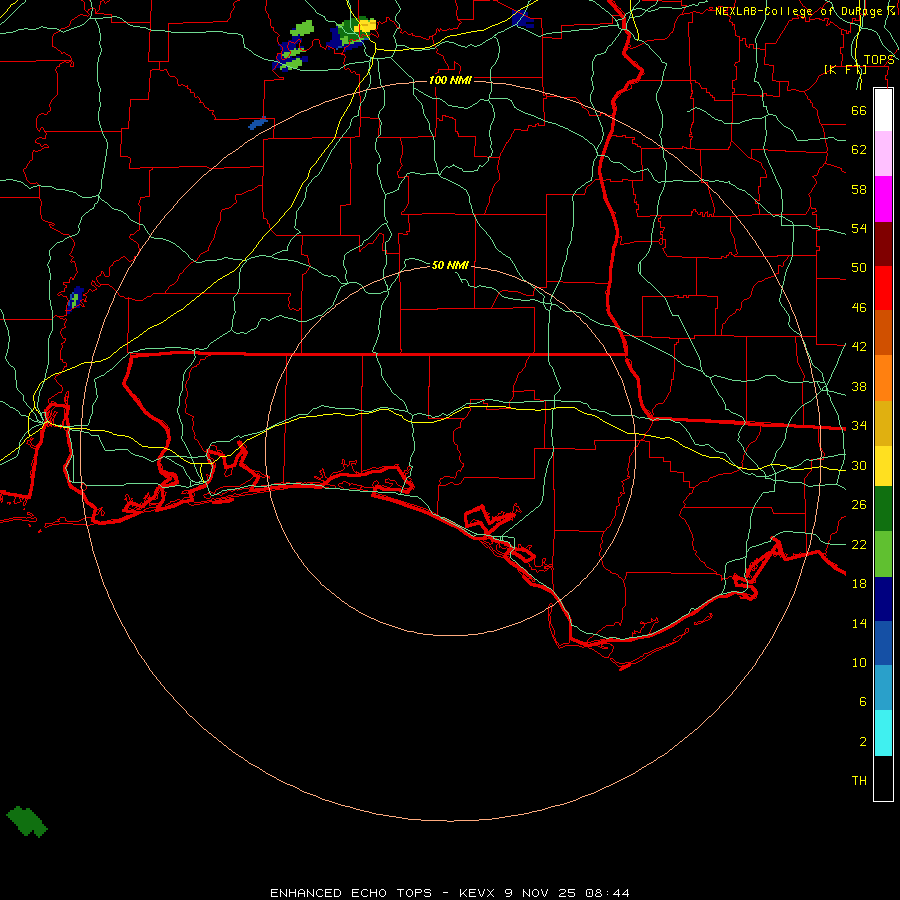Click the light pink legend swatch
This screenshot has width=900, height=900.
tap(883, 153)
